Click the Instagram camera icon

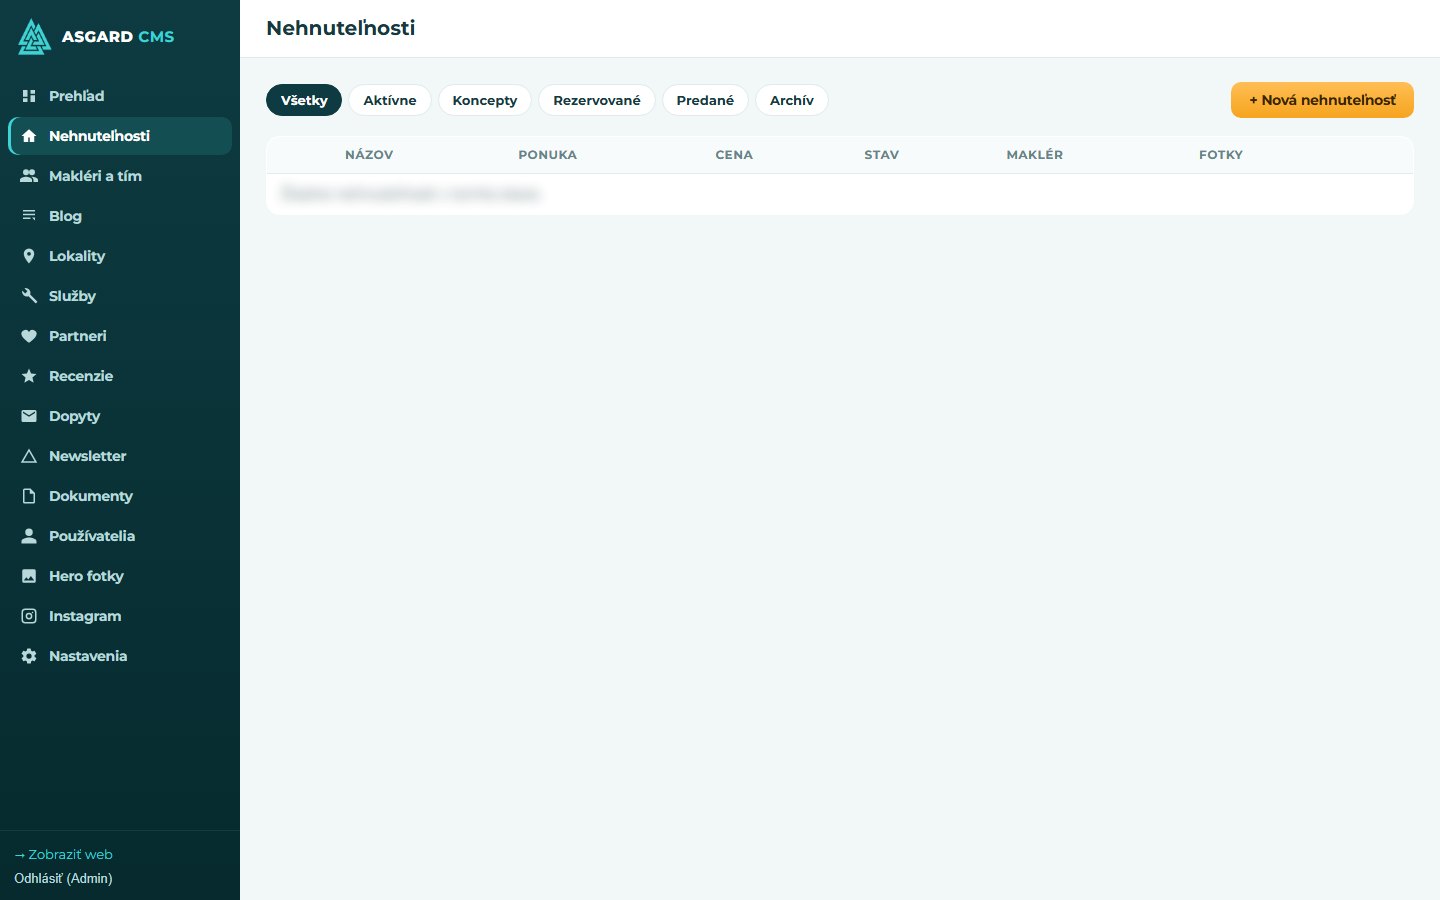pos(29,616)
